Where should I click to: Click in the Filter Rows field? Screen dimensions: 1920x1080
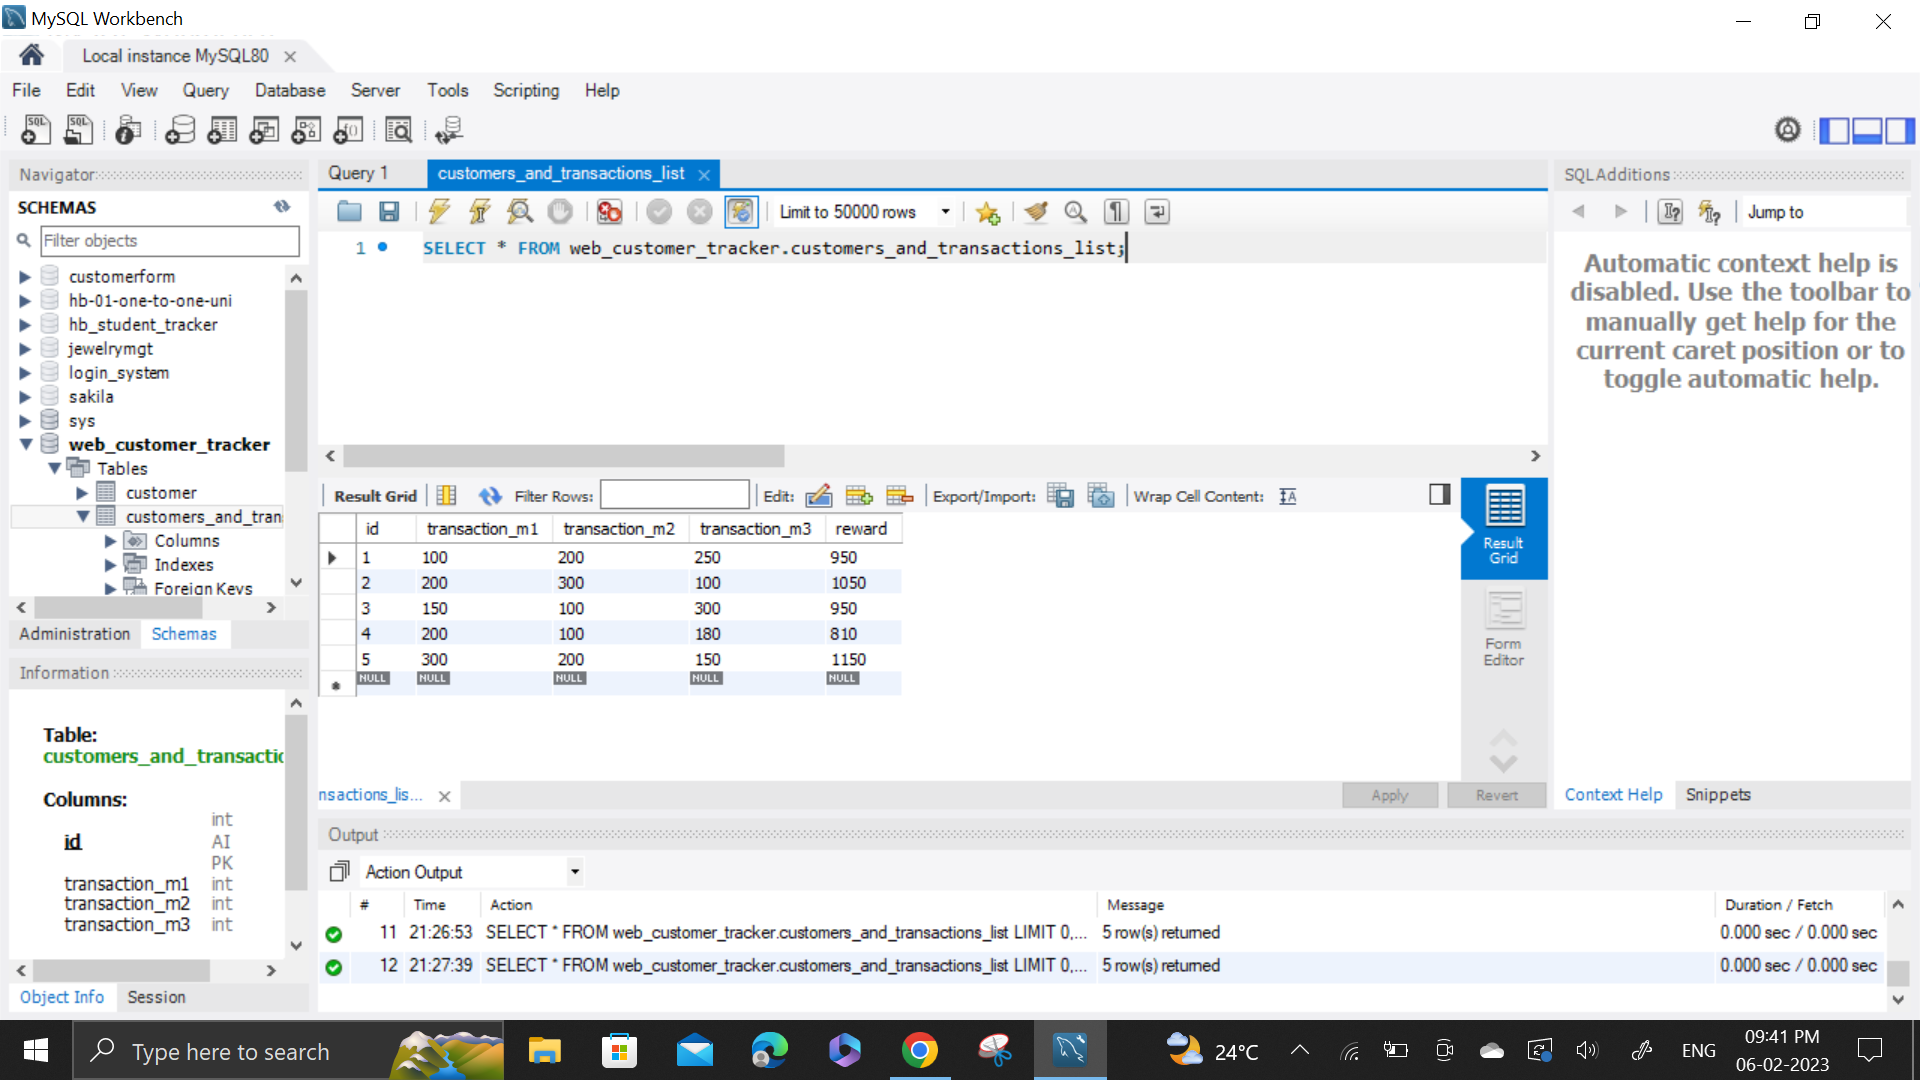674,496
